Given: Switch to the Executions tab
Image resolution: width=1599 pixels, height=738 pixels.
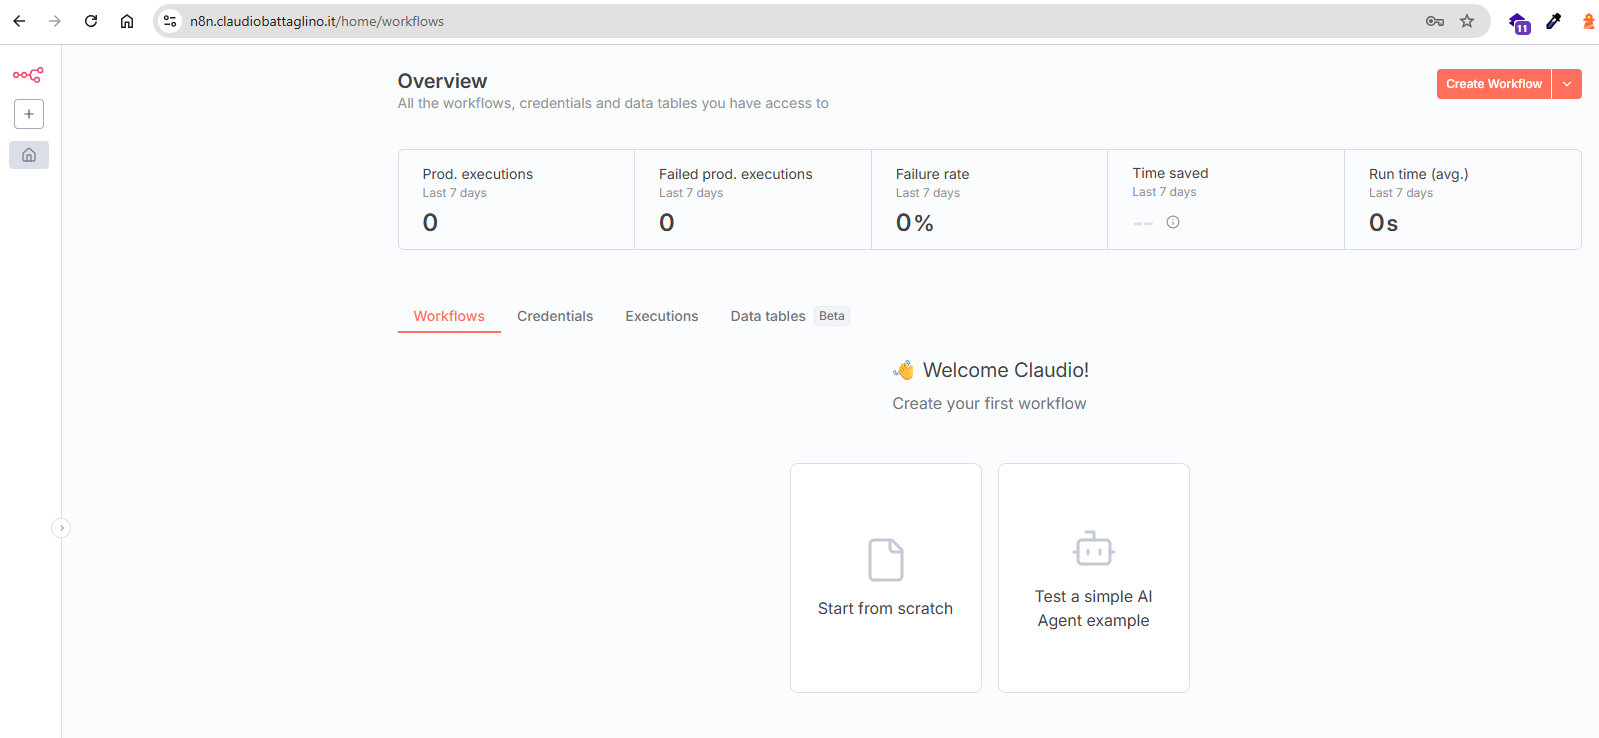Looking at the screenshot, I should [x=661, y=316].
